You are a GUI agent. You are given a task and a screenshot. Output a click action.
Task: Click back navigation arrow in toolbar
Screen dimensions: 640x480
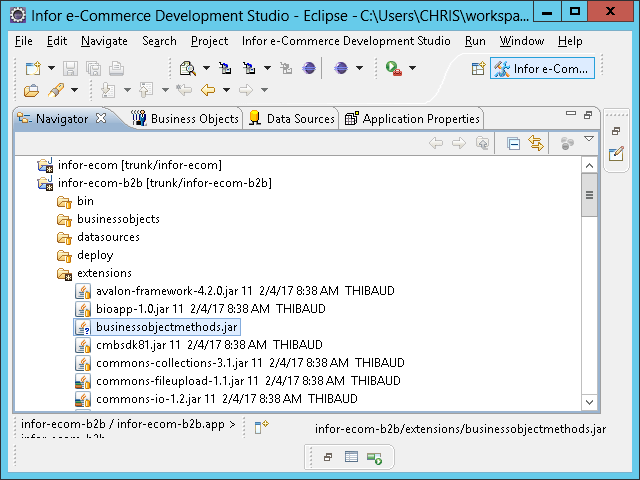[x=208, y=91]
